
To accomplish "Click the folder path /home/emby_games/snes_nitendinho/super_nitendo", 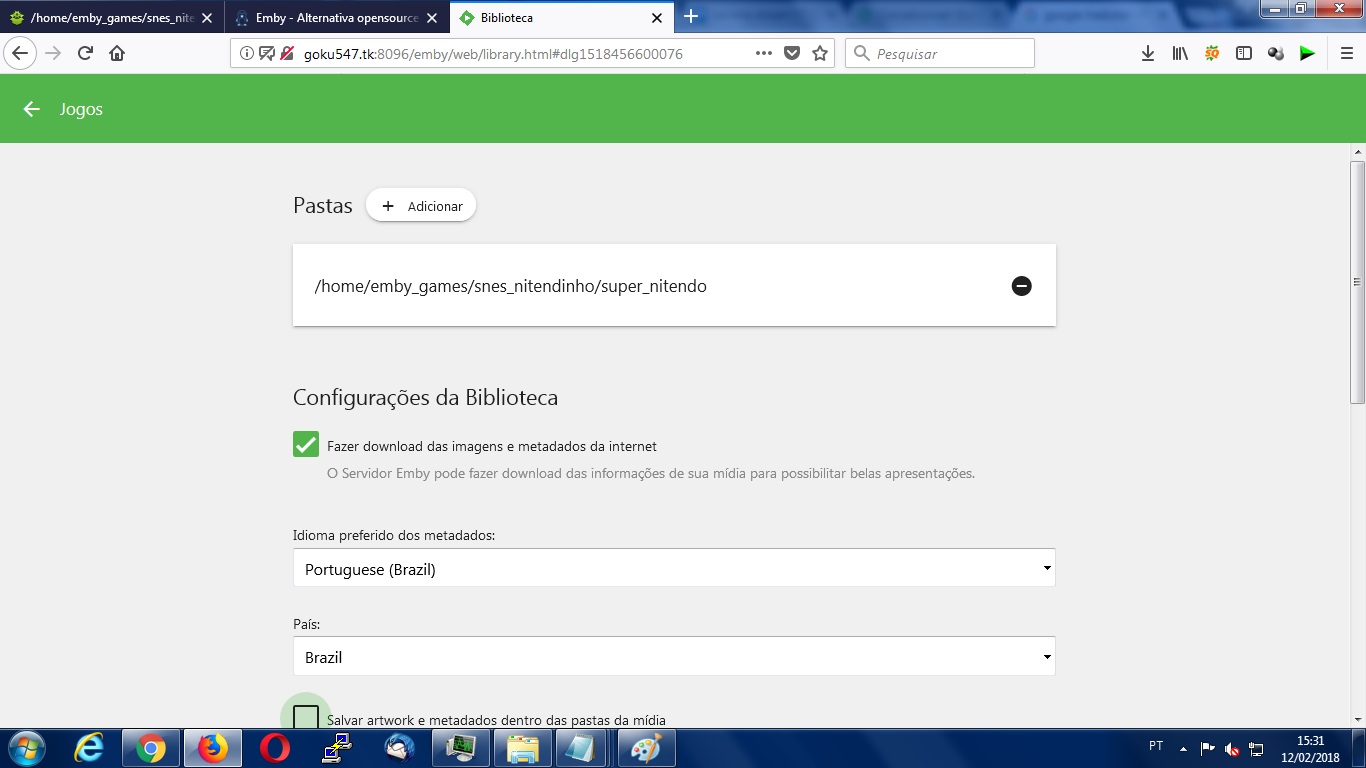I will [x=511, y=286].
